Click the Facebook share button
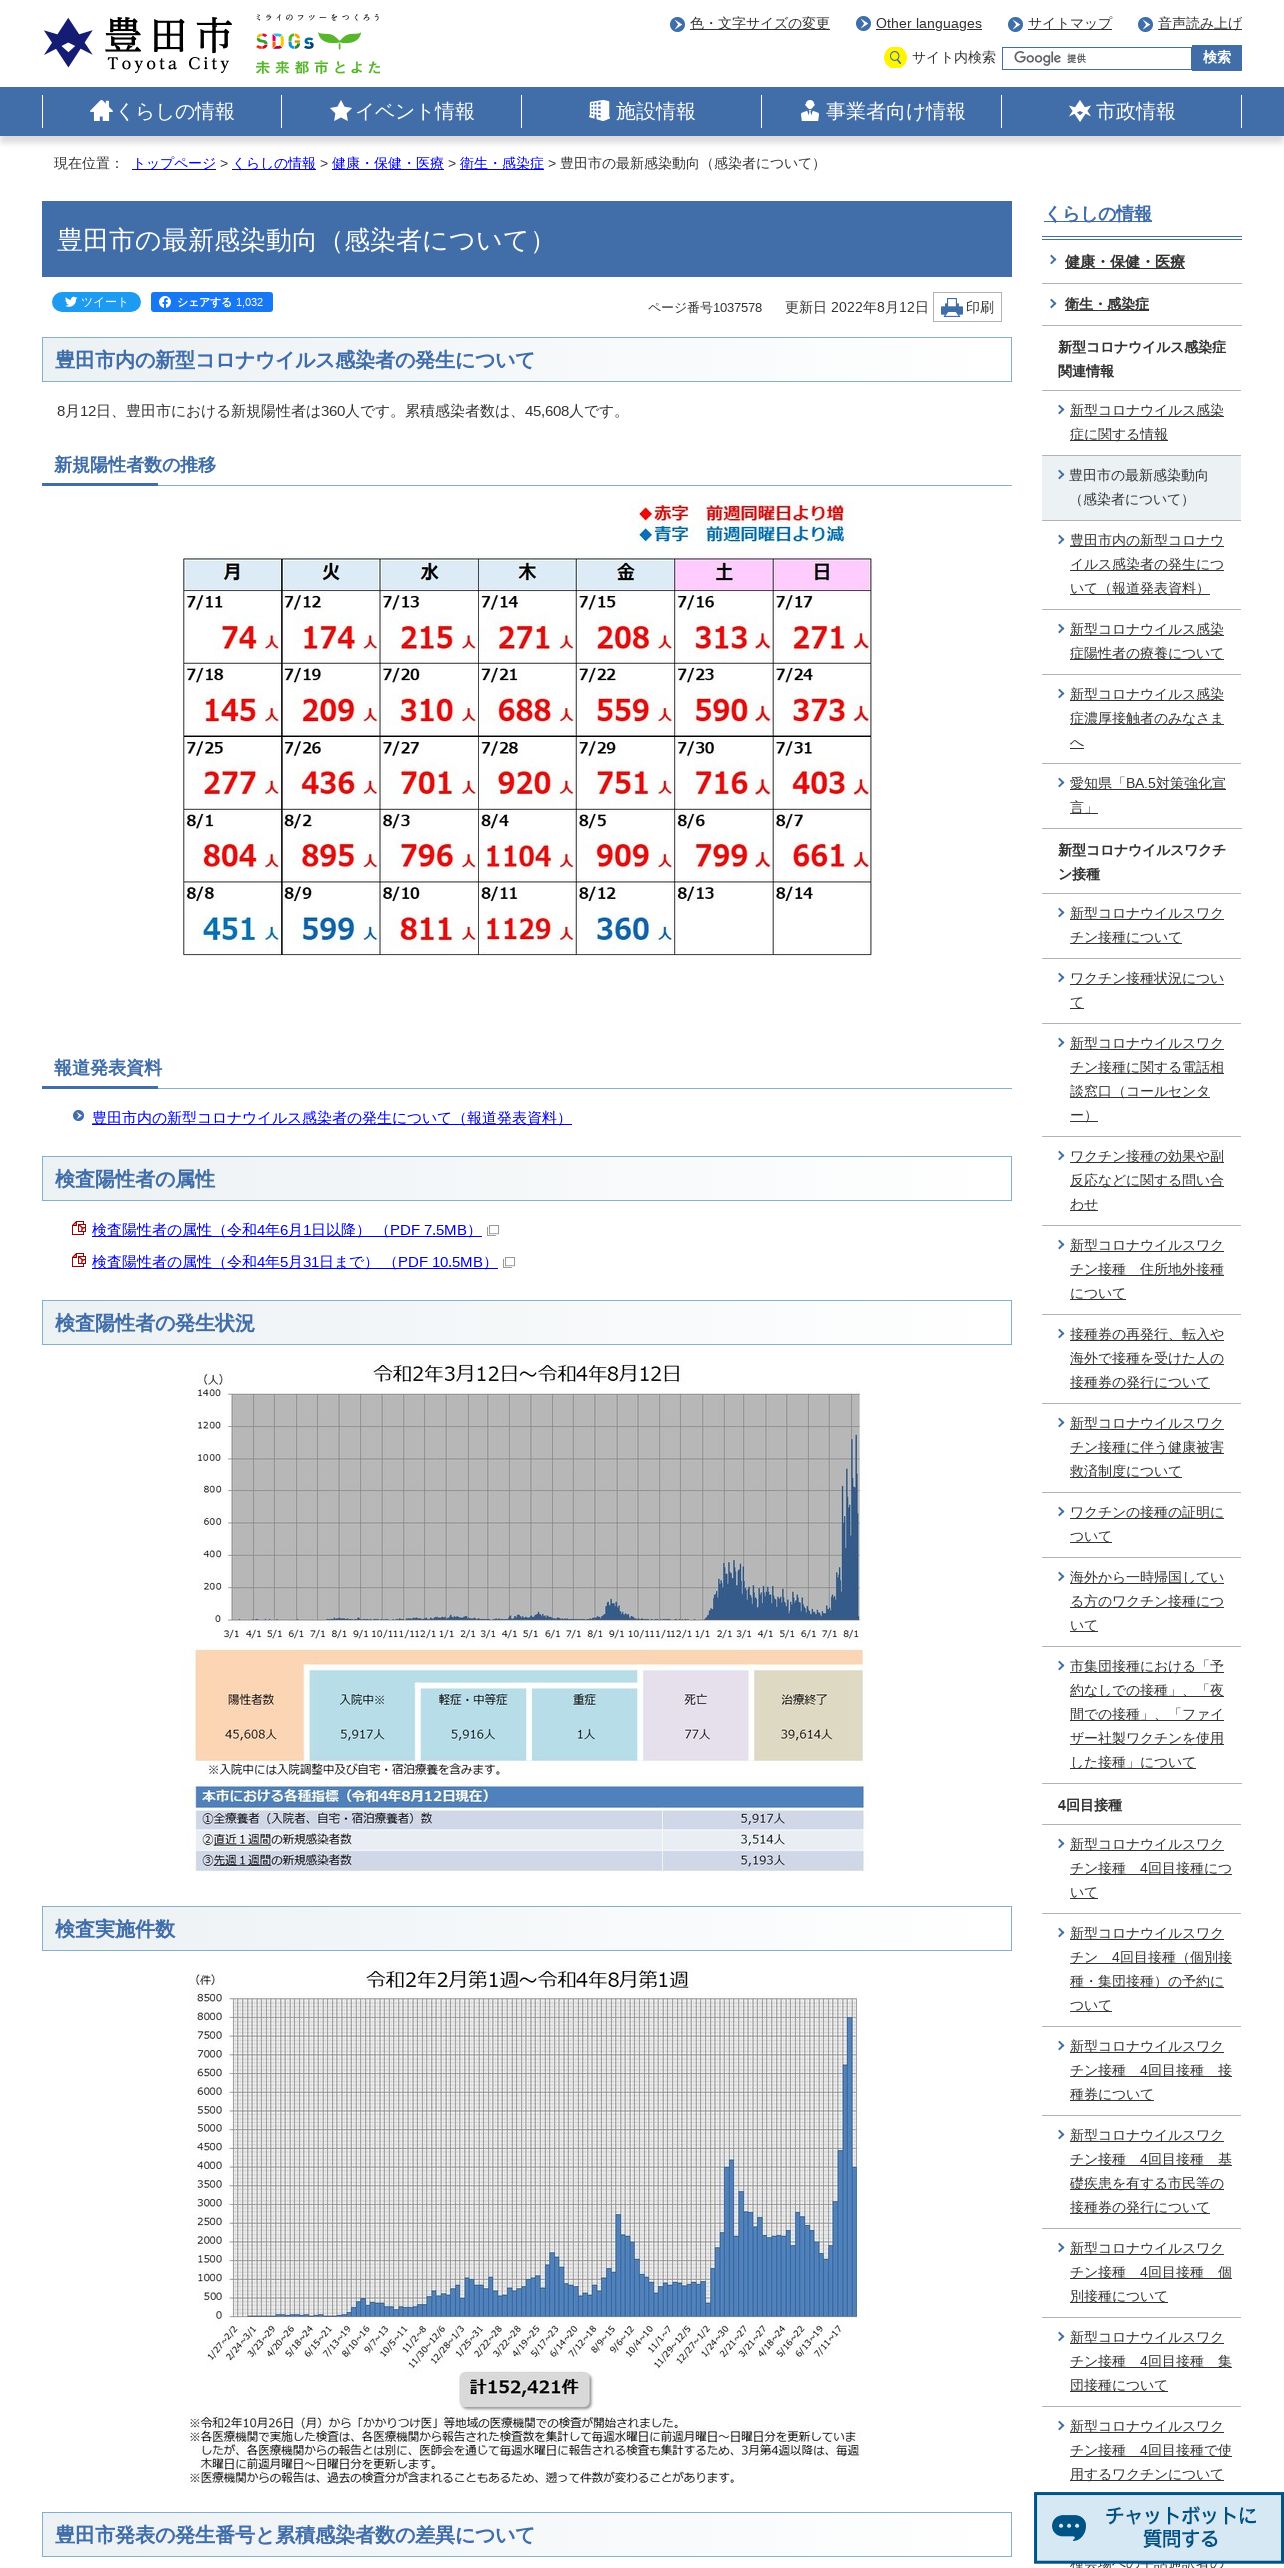 point(212,302)
